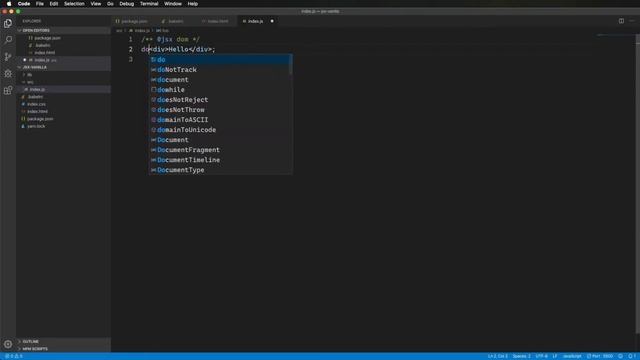Choose the 'DocumentTimeline' suggestion

pyautogui.click(x=220, y=160)
